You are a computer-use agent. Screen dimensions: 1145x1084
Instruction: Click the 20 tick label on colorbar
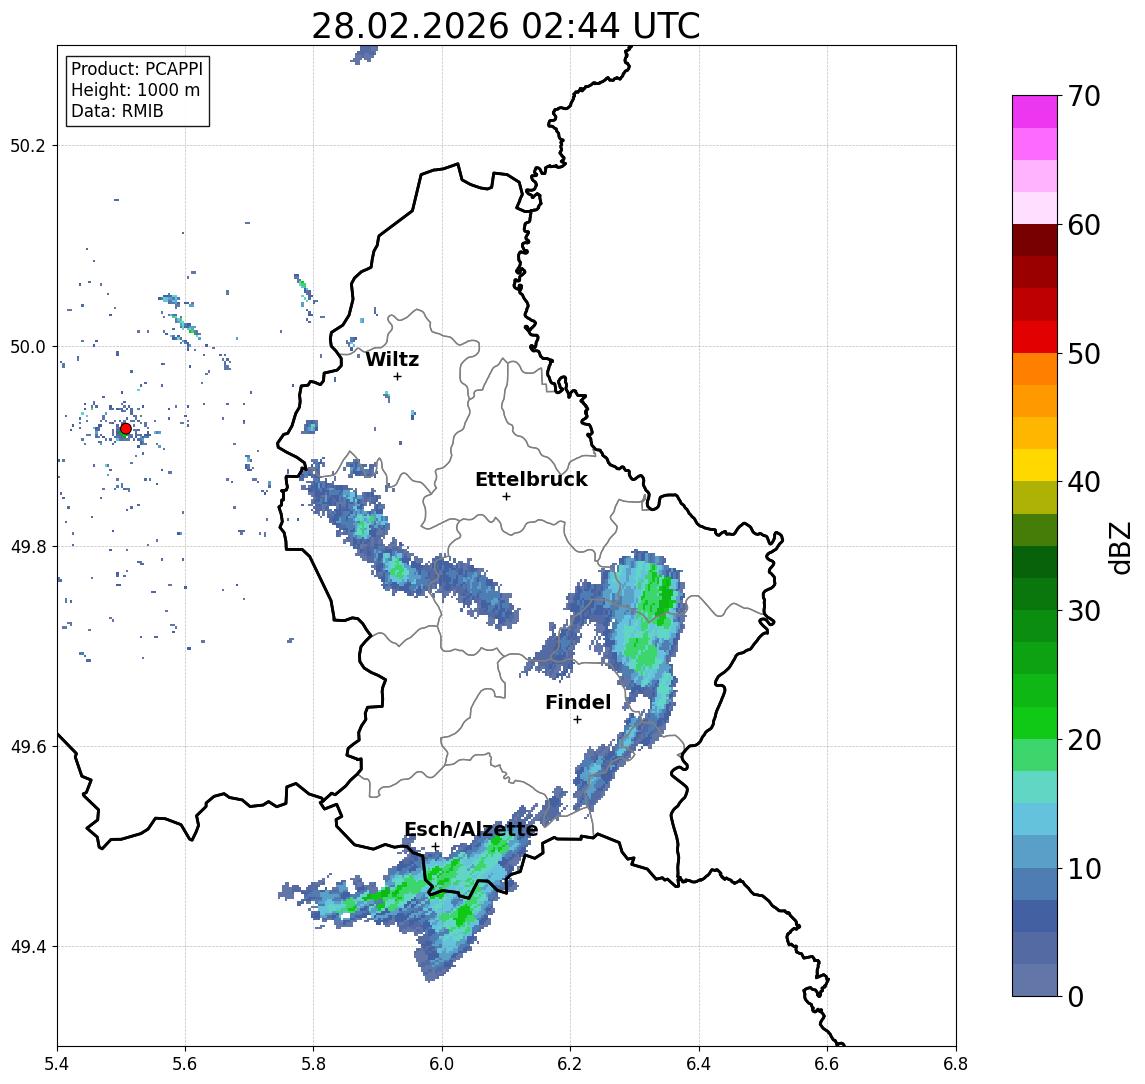[1084, 739]
